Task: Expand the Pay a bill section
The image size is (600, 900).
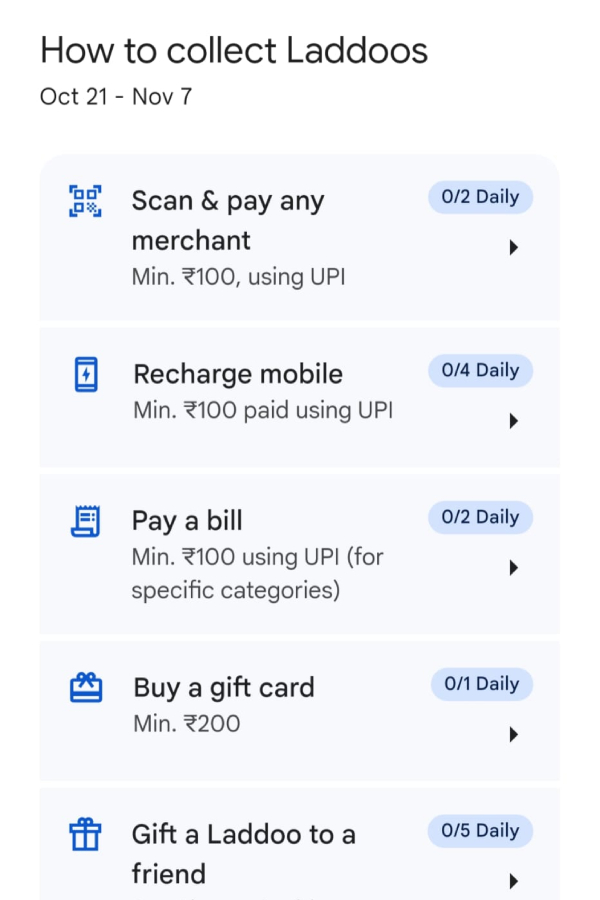Action: pos(514,567)
